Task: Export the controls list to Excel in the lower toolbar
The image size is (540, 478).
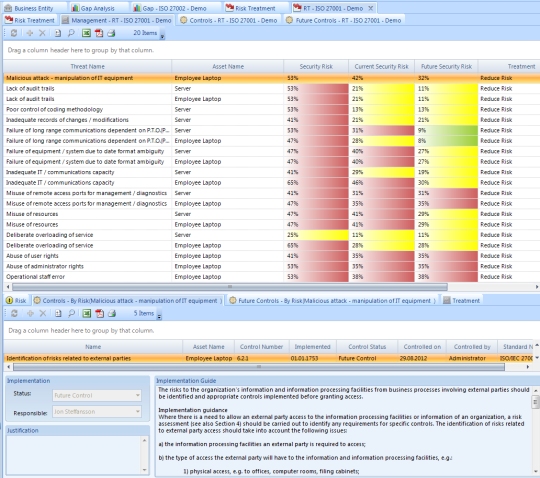Action: 87,313
